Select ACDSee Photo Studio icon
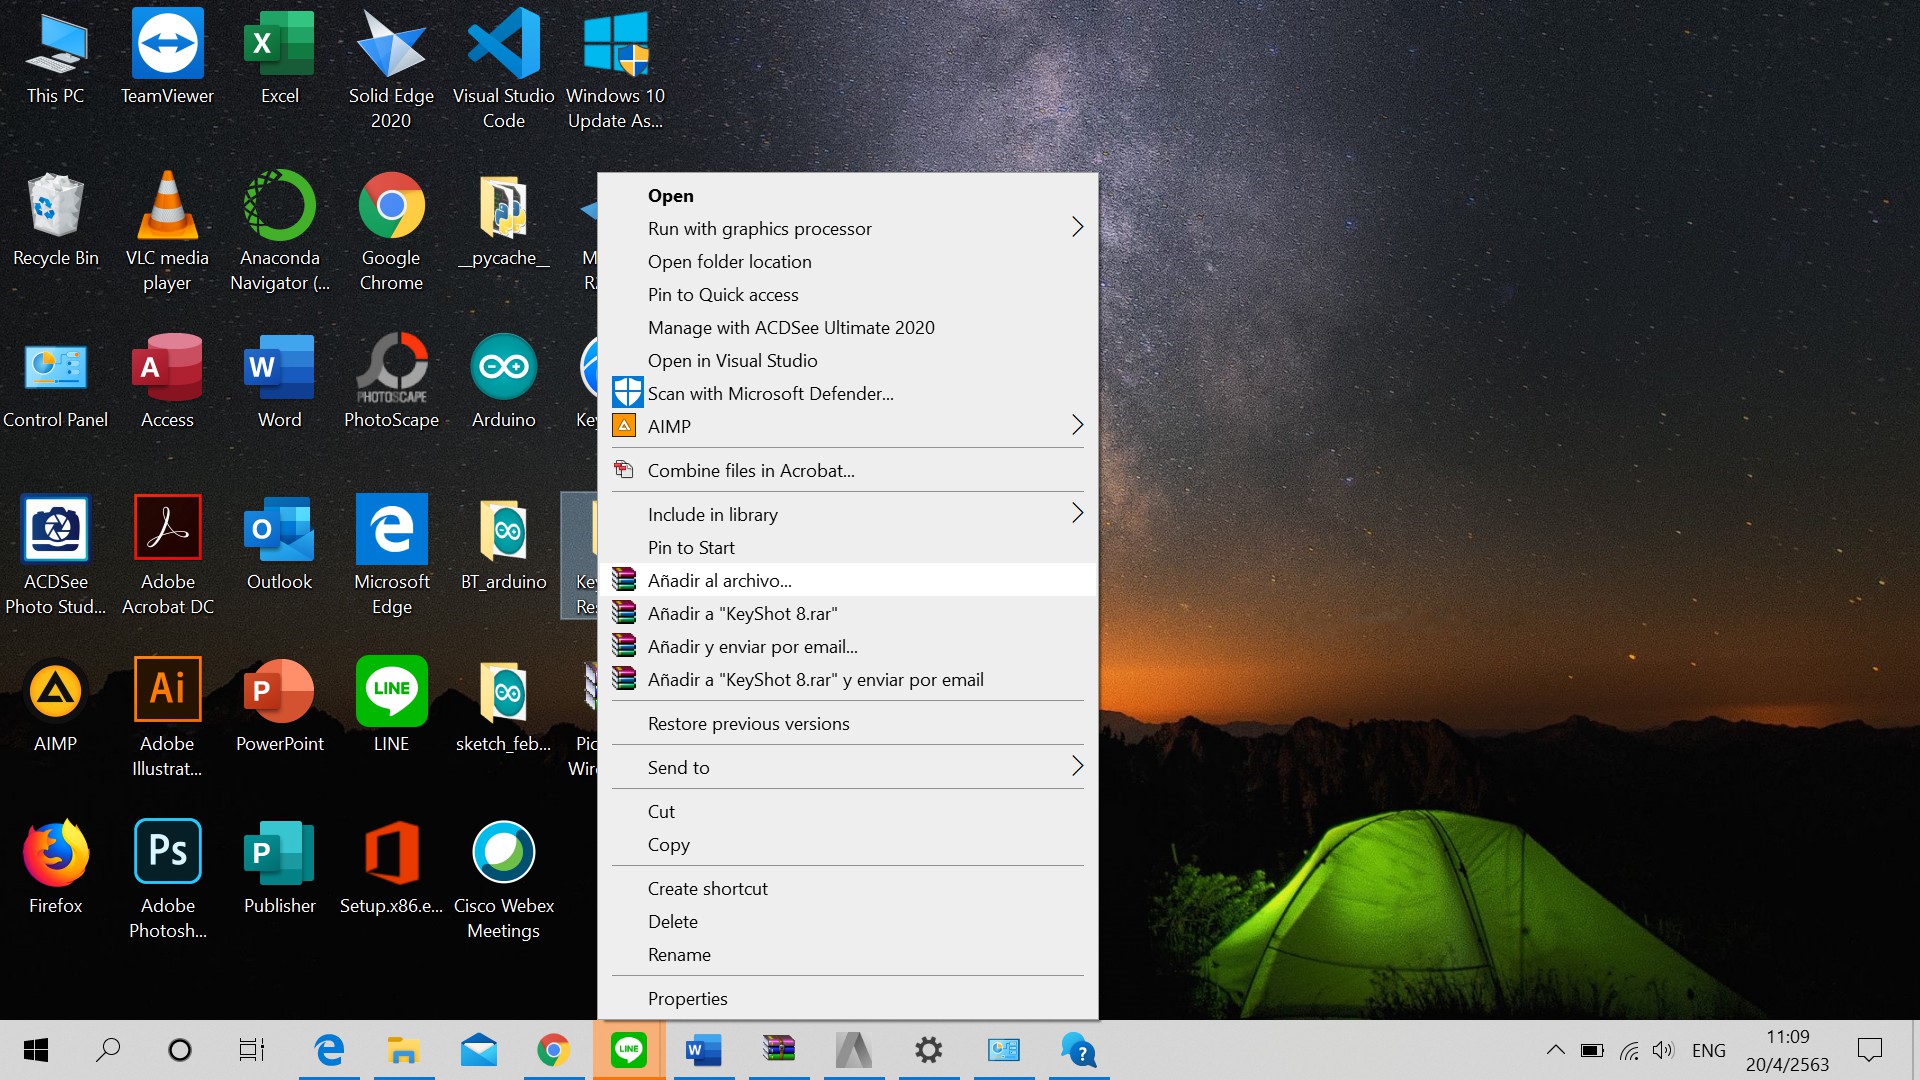Viewport: 1920px width, 1080px height. pos(56,556)
